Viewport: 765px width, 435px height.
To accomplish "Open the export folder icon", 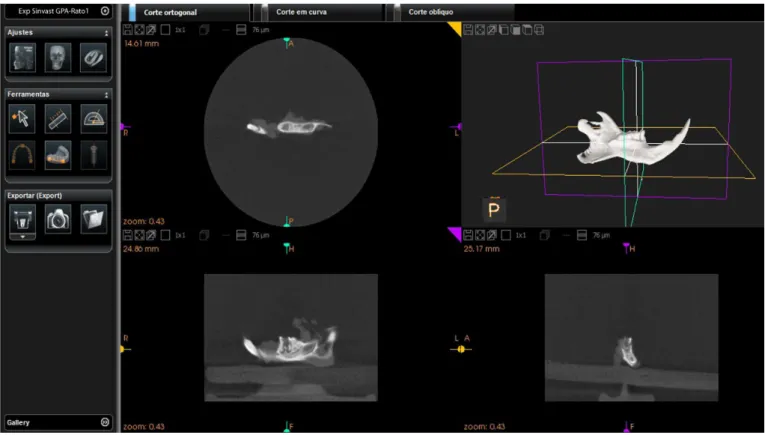I will 94,219.
